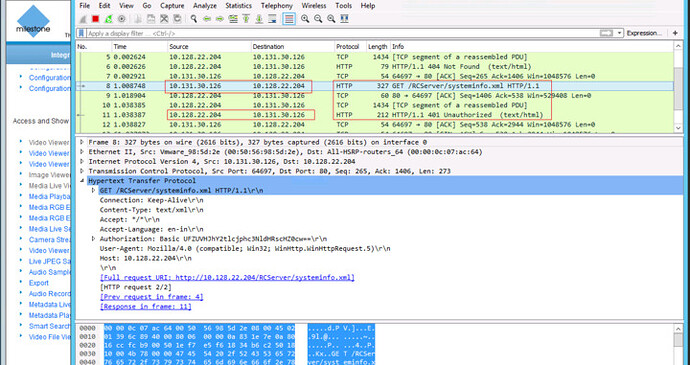Toggle packet list colorization icon
The width and height of the screenshot is (690, 365).
[x=289, y=19]
